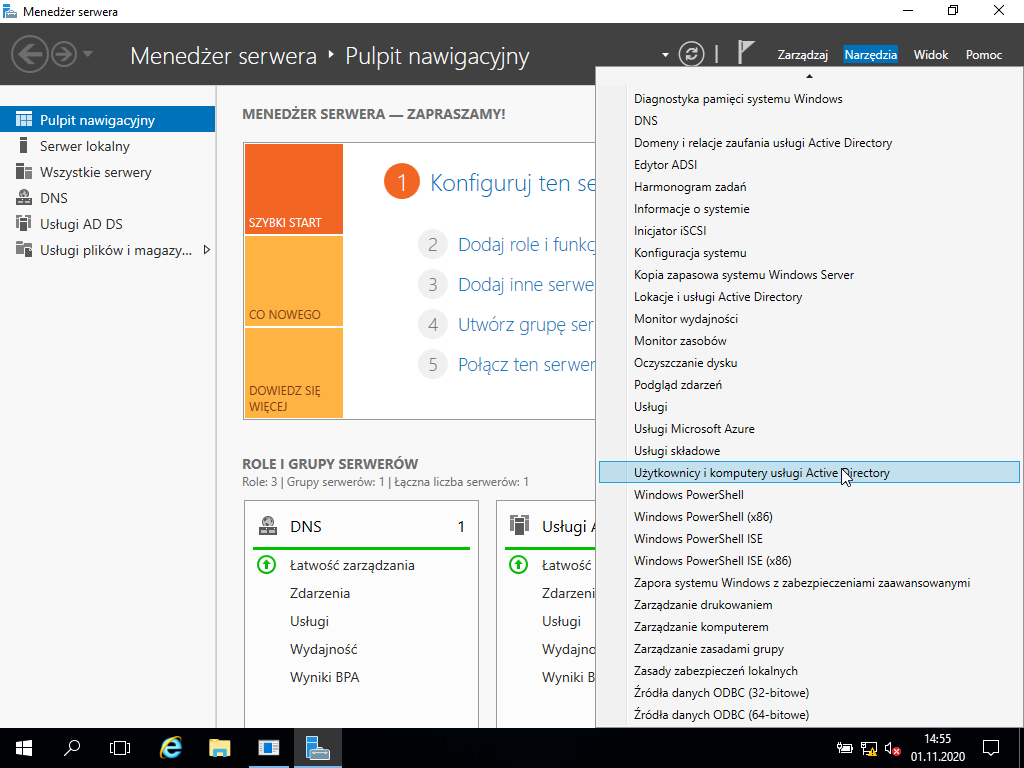Launch Windows PowerShell ISE (x86)

tap(809, 560)
